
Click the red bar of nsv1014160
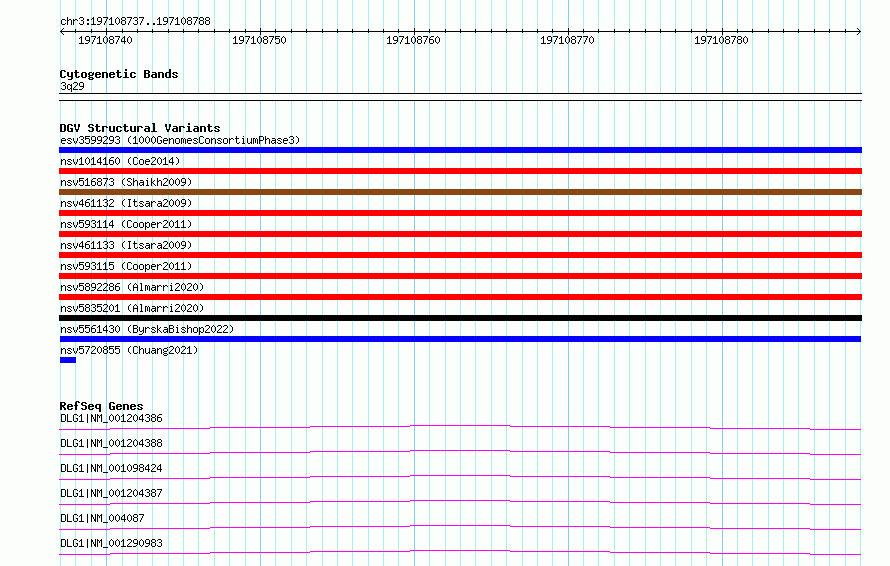pos(460,171)
